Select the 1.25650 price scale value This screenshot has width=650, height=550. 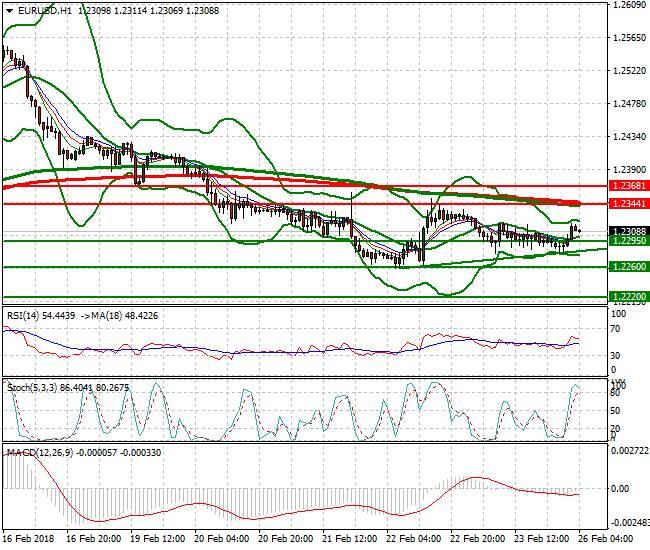[630, 38]
